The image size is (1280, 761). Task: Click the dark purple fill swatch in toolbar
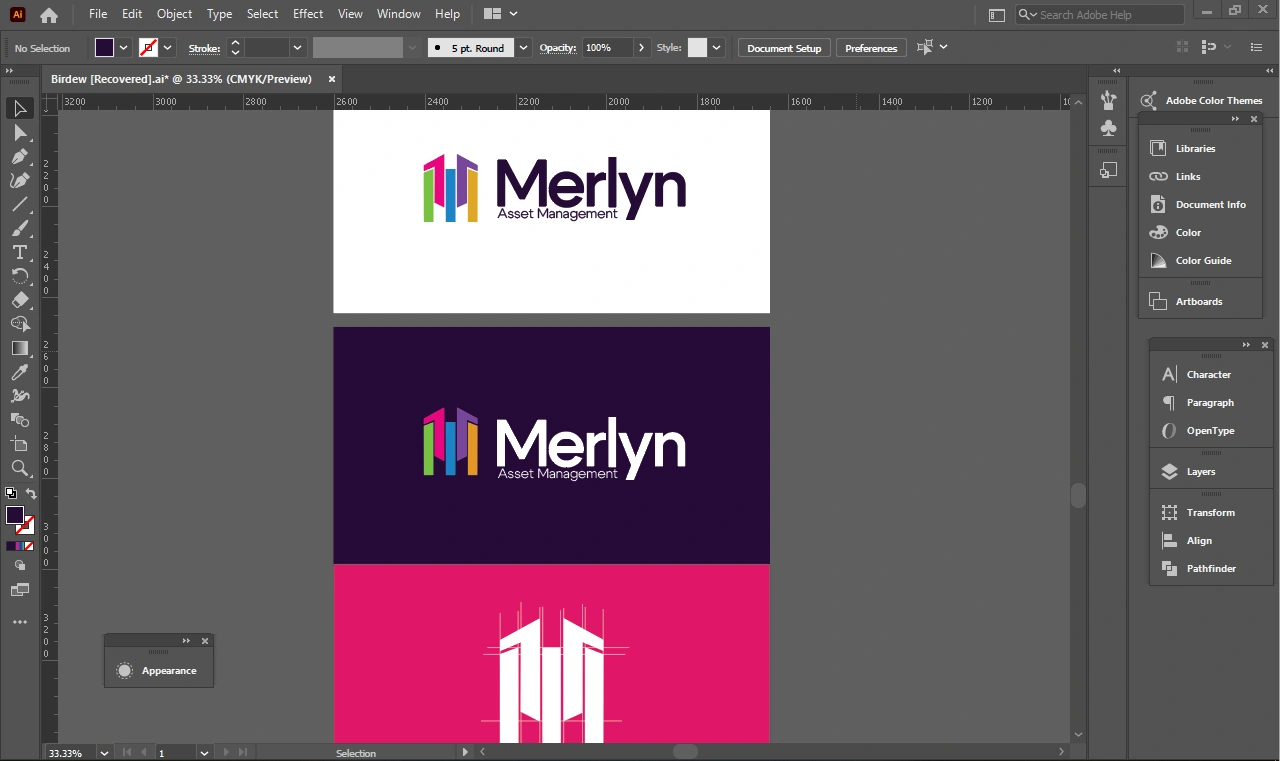(15, 515)
